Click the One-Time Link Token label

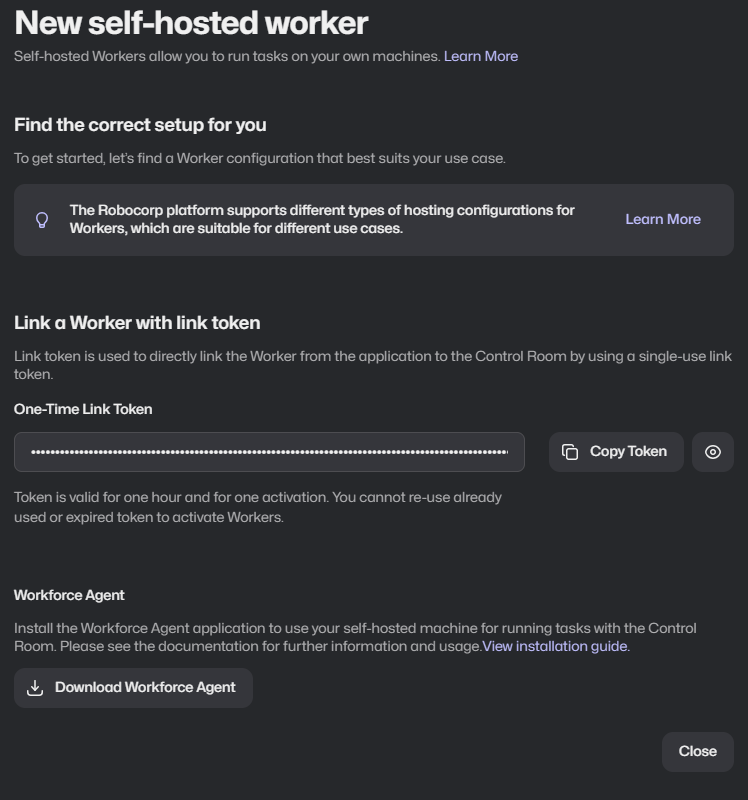(83, 409)
